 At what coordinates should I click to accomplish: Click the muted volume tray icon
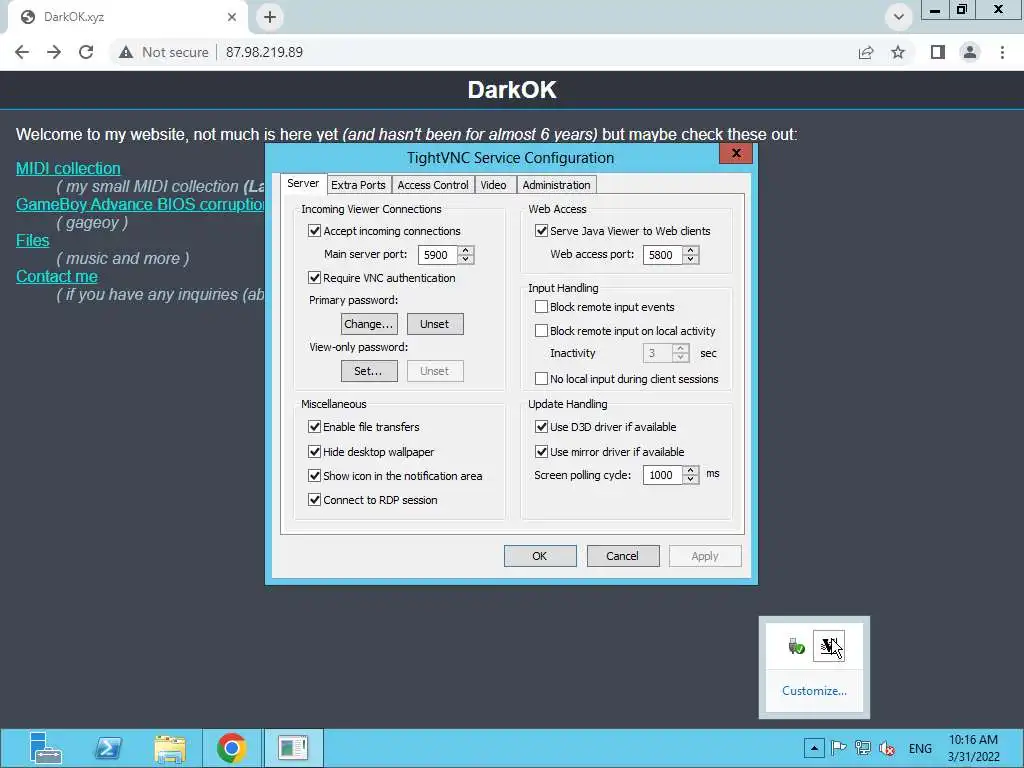[x=887, y=748]
